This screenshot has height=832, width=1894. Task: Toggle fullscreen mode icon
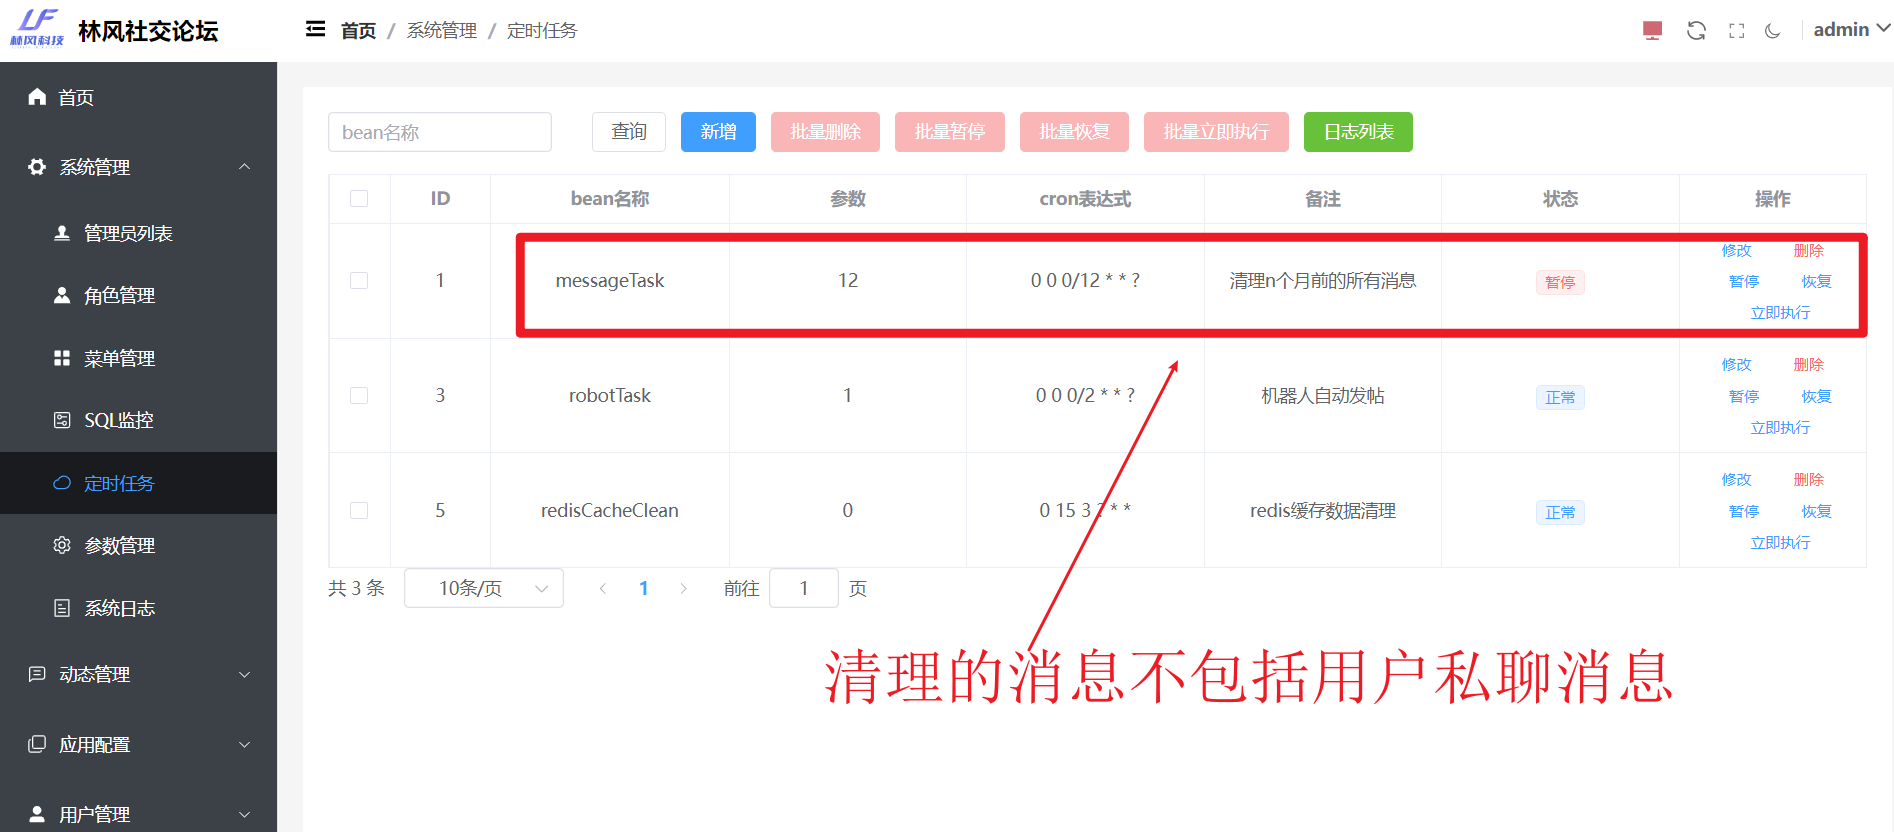(x=1737, y=31)
